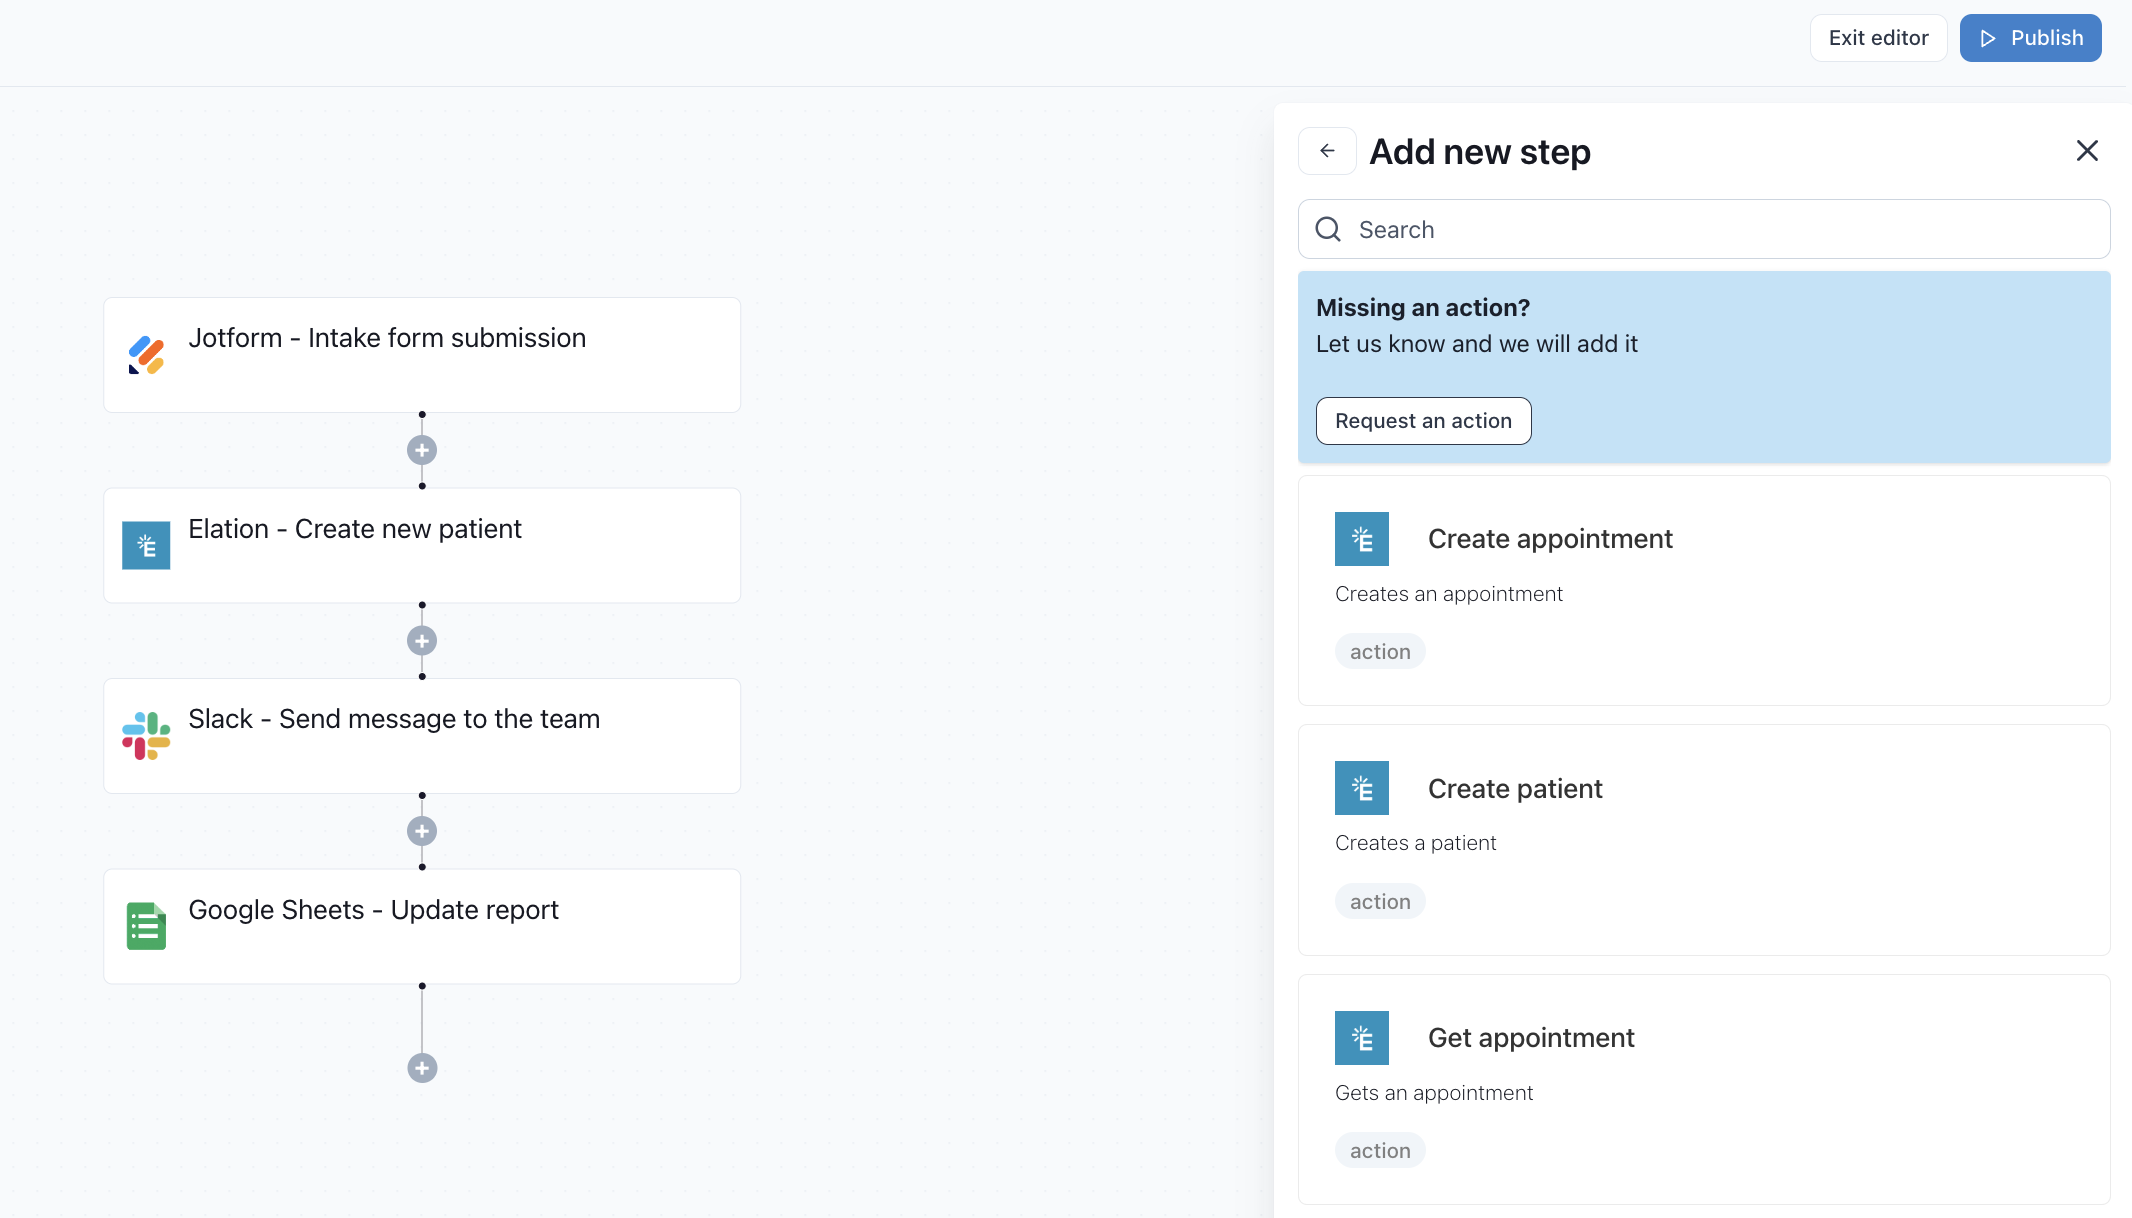Pick the Get appointment action
The image size is (2132, 1218).
(x=1703, y=1089)
